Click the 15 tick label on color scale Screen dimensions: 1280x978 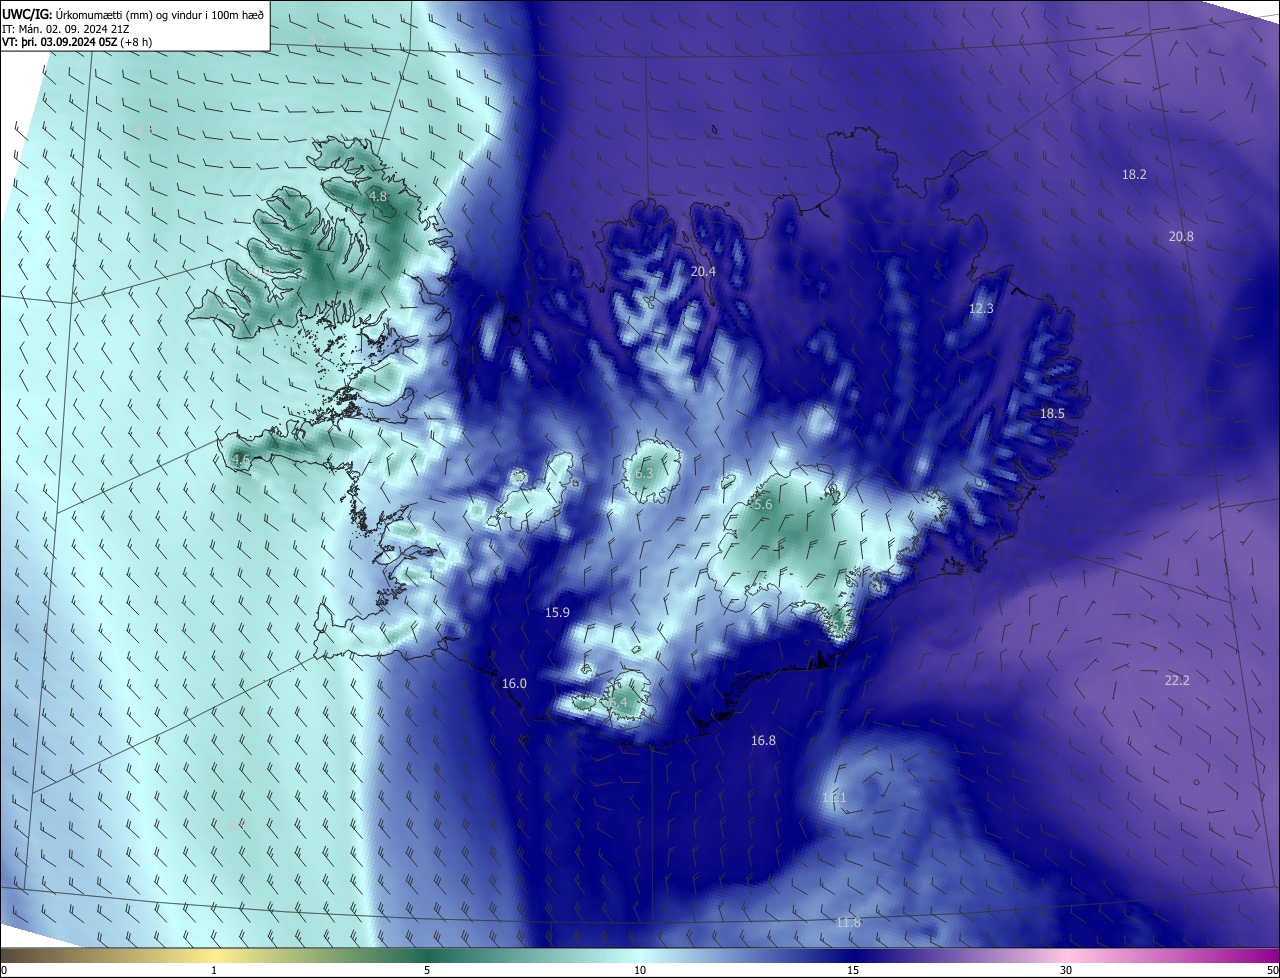(x=853, y=970)
